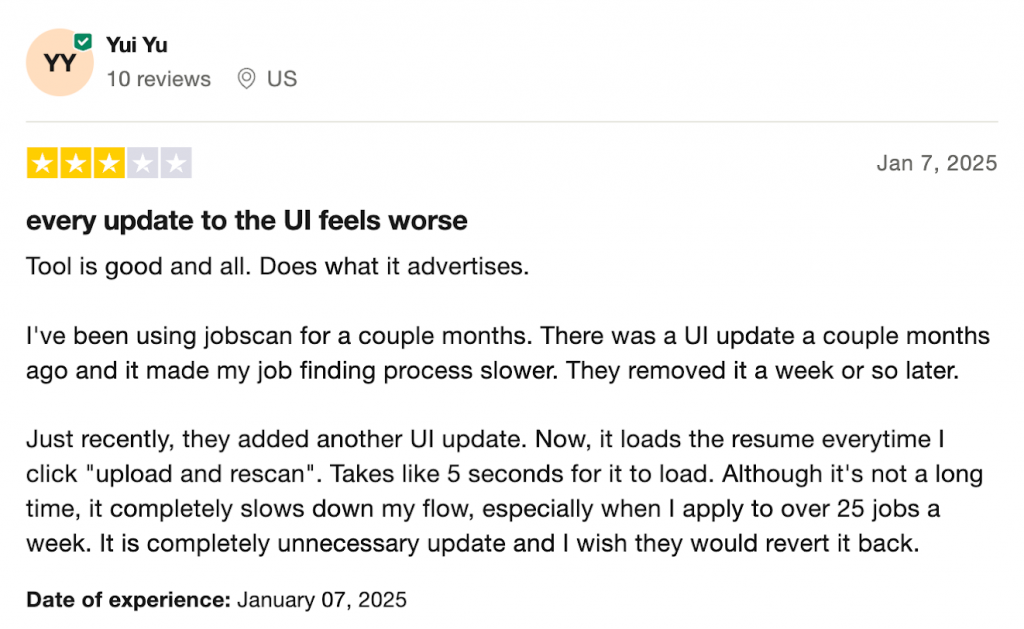Viewport: 1024px width, 629px height.
Task: Open the "every update to the UI feels worse" title
Action: coord(247,220)
